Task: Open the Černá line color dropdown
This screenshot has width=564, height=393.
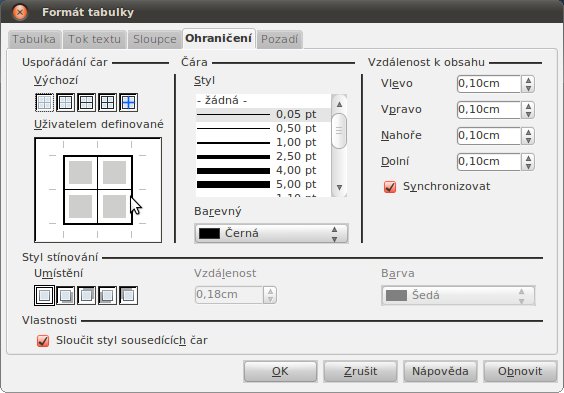Action: tap(271, 234)
